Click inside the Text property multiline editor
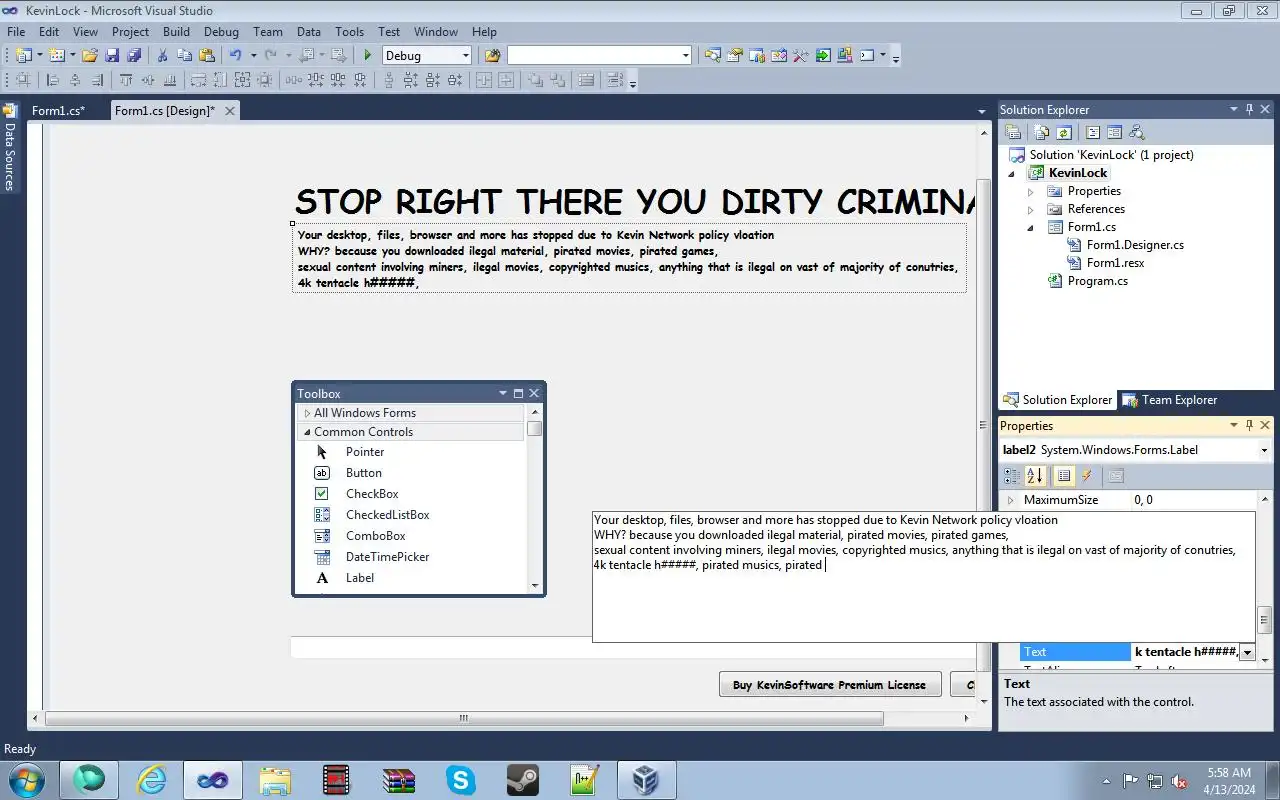1280x800 pixels. point(923,577)
